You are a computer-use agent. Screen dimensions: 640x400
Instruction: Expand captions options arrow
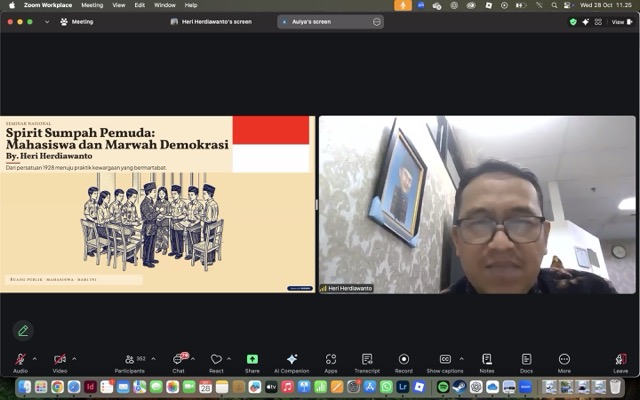462,359
